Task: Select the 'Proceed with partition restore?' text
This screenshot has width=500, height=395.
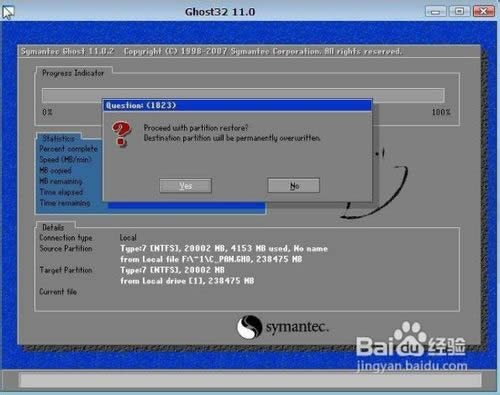Action: 196,128
